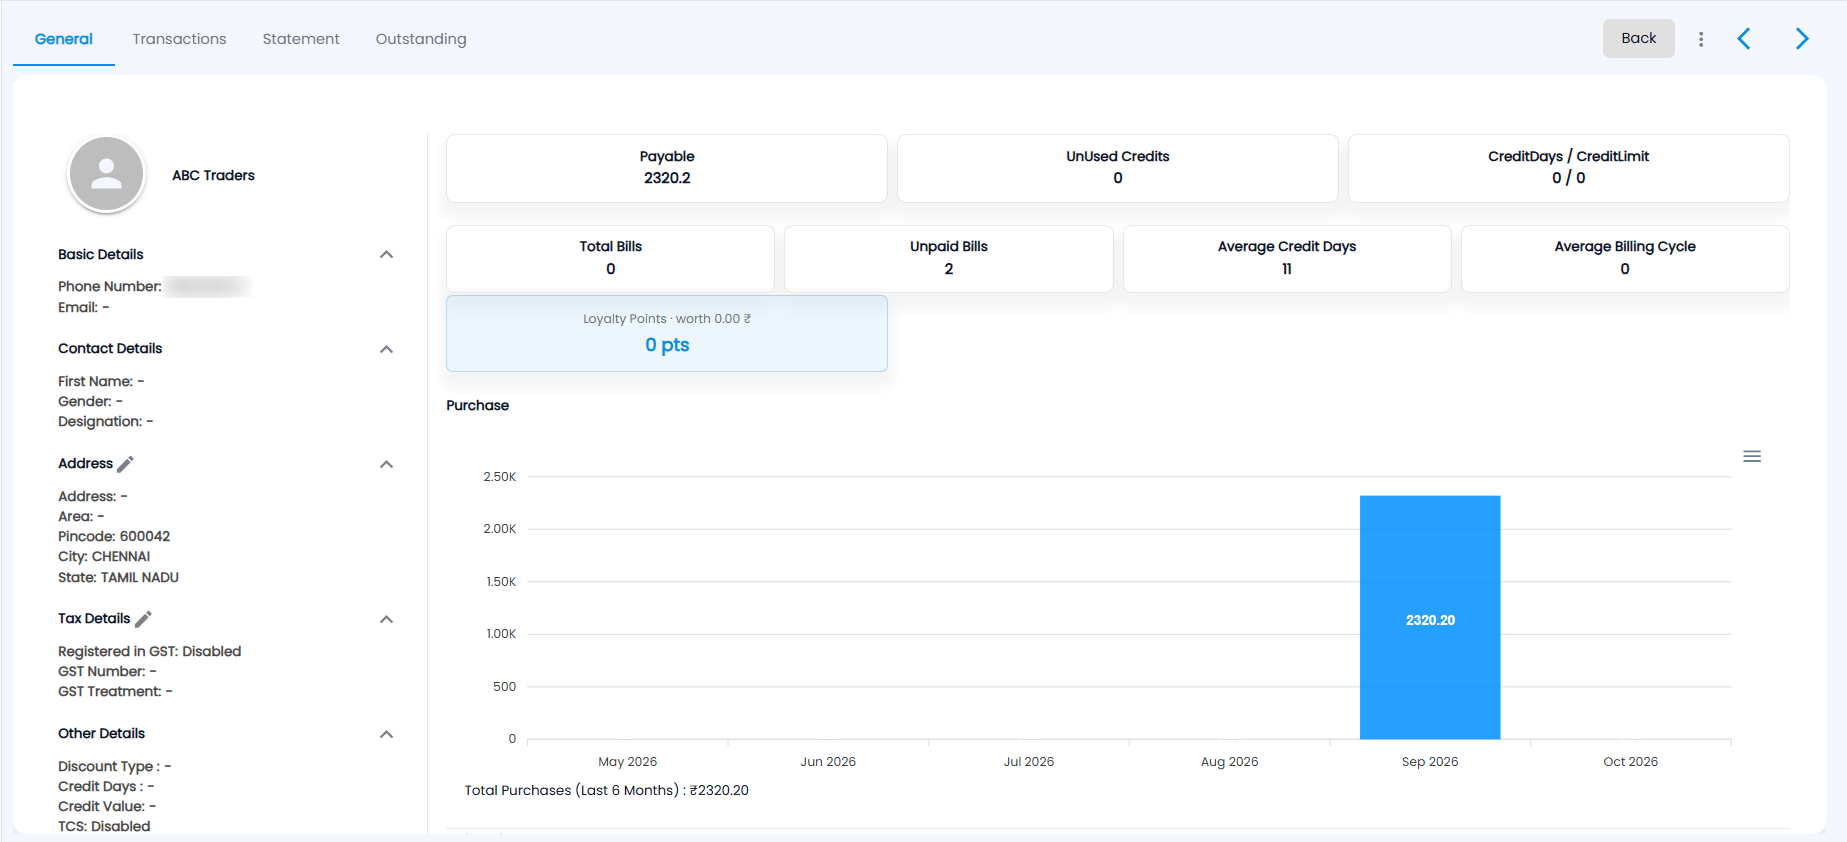Viewport: 1847px width, 842px height.
Task: Click the First Name field text
Action: [x=101, y=382]
